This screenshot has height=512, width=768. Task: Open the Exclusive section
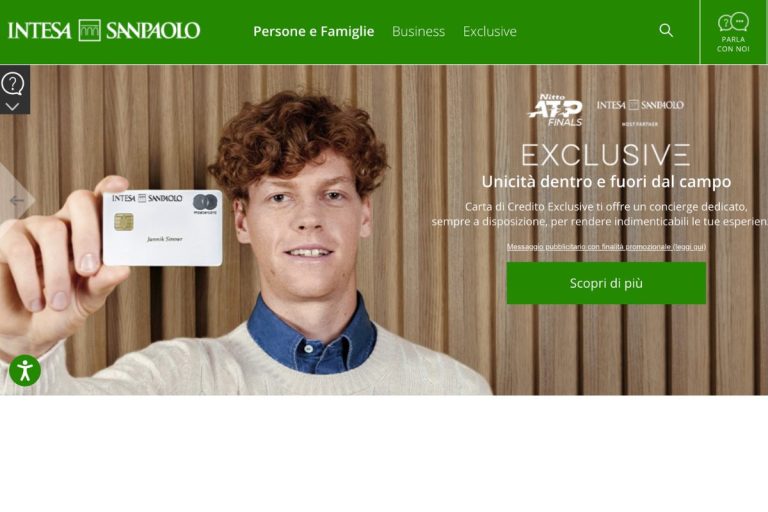(490, 31)
